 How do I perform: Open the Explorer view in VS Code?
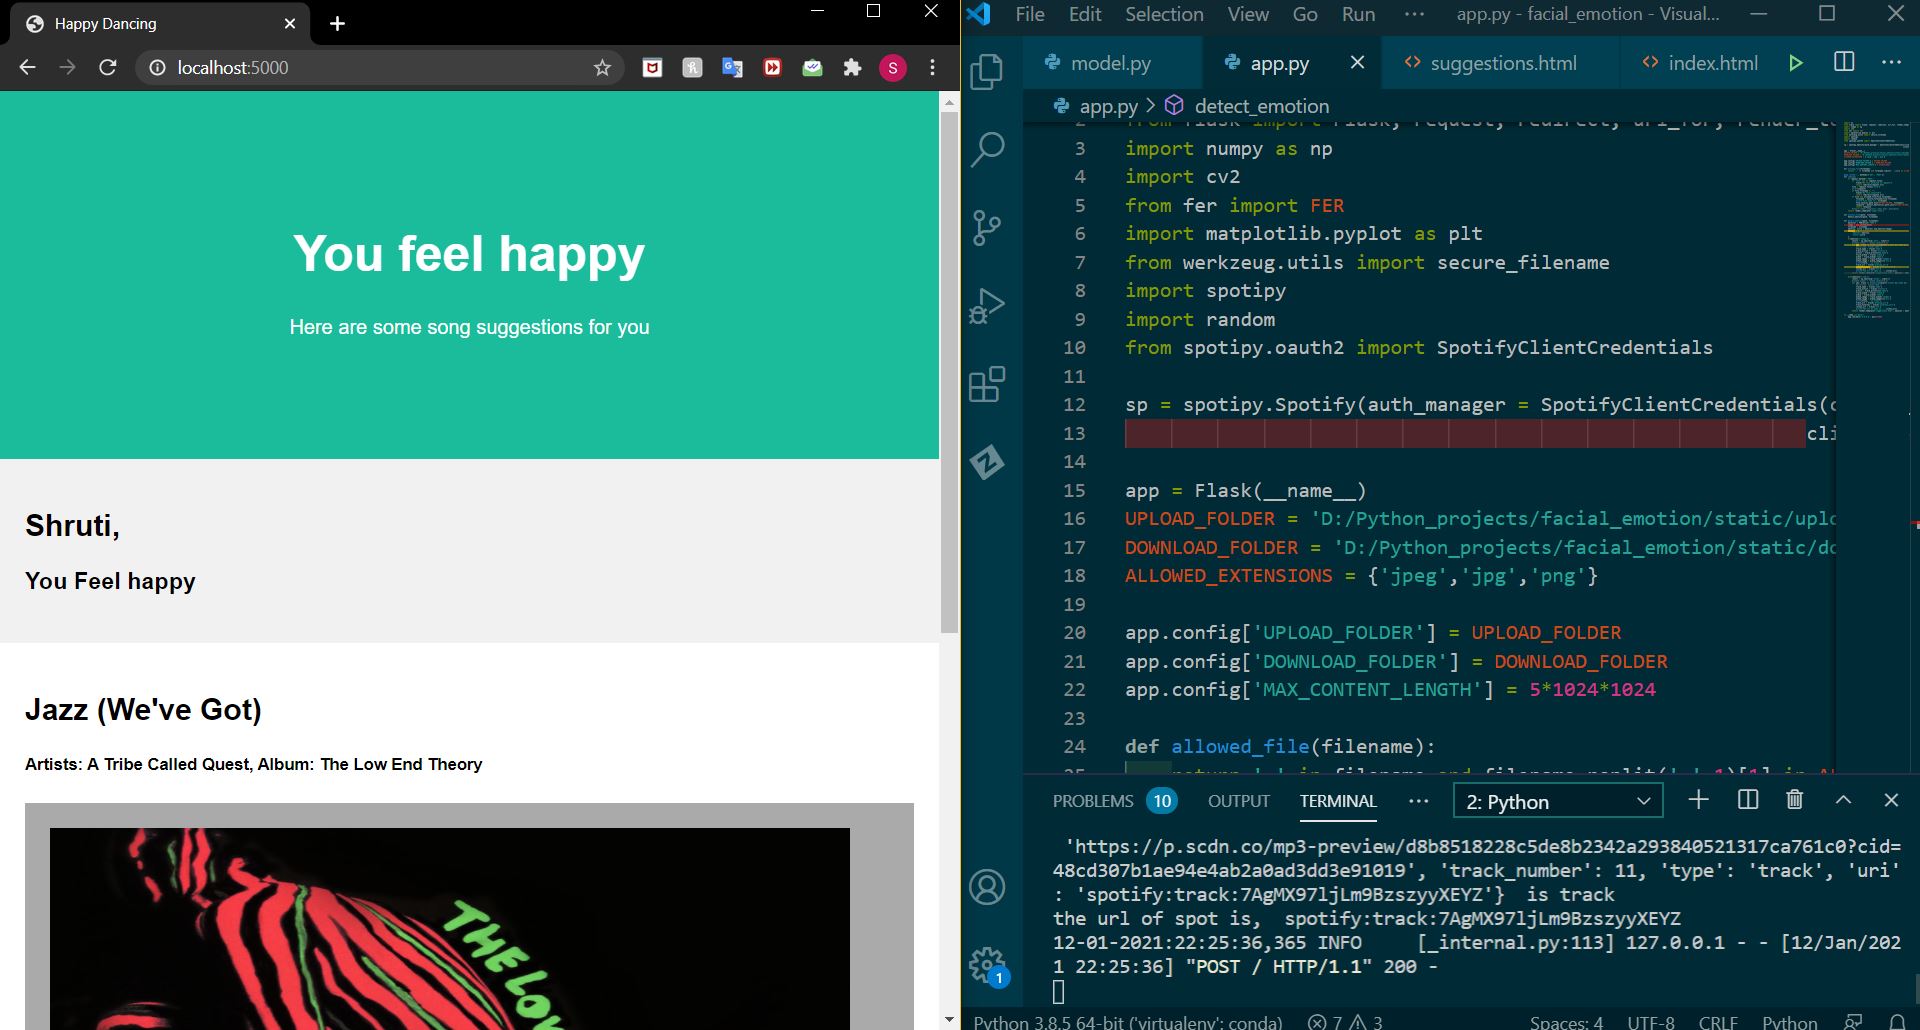[987, 71]
